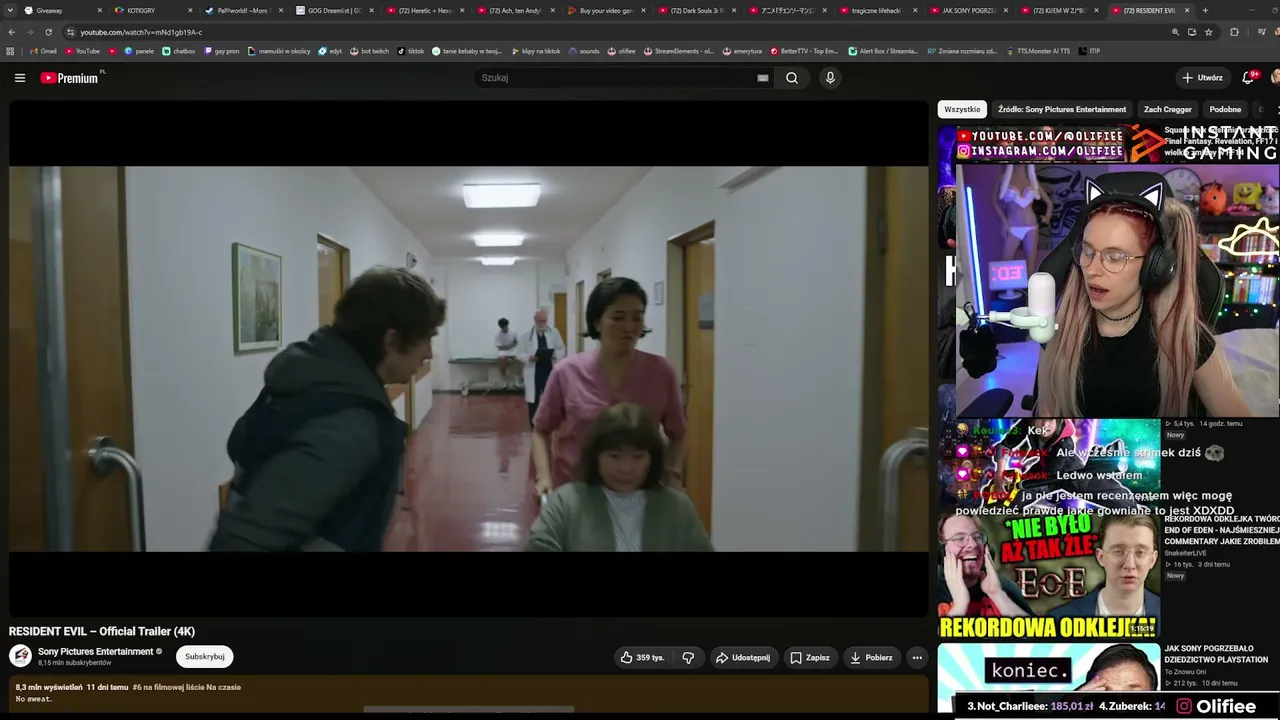
Task: Go back with browser back arrow
Action: (12, 32)
